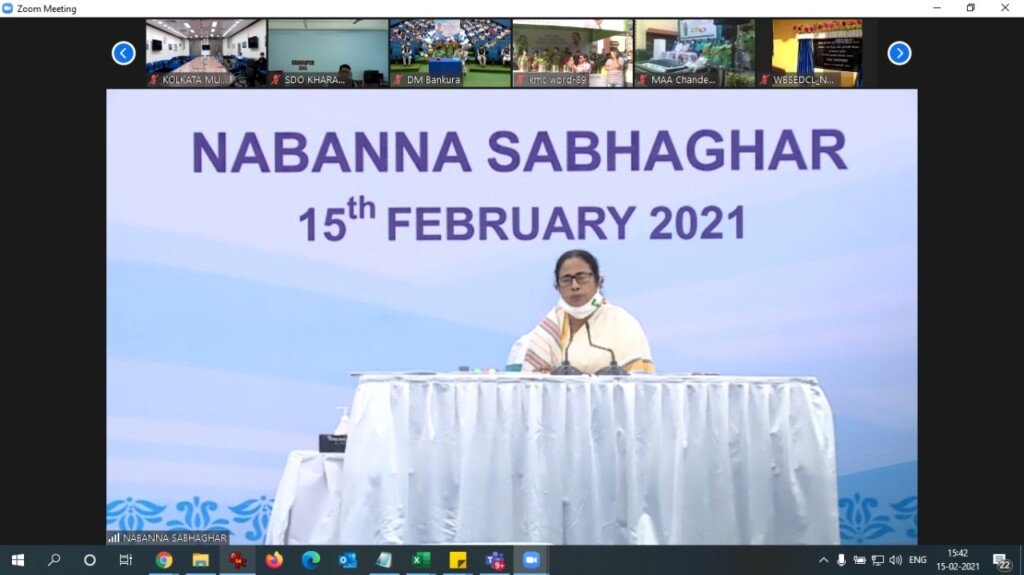The height and width of the screenshot is (575, 1024).
Task: Open Google Chrome from the taskbar
Action: 164,560
